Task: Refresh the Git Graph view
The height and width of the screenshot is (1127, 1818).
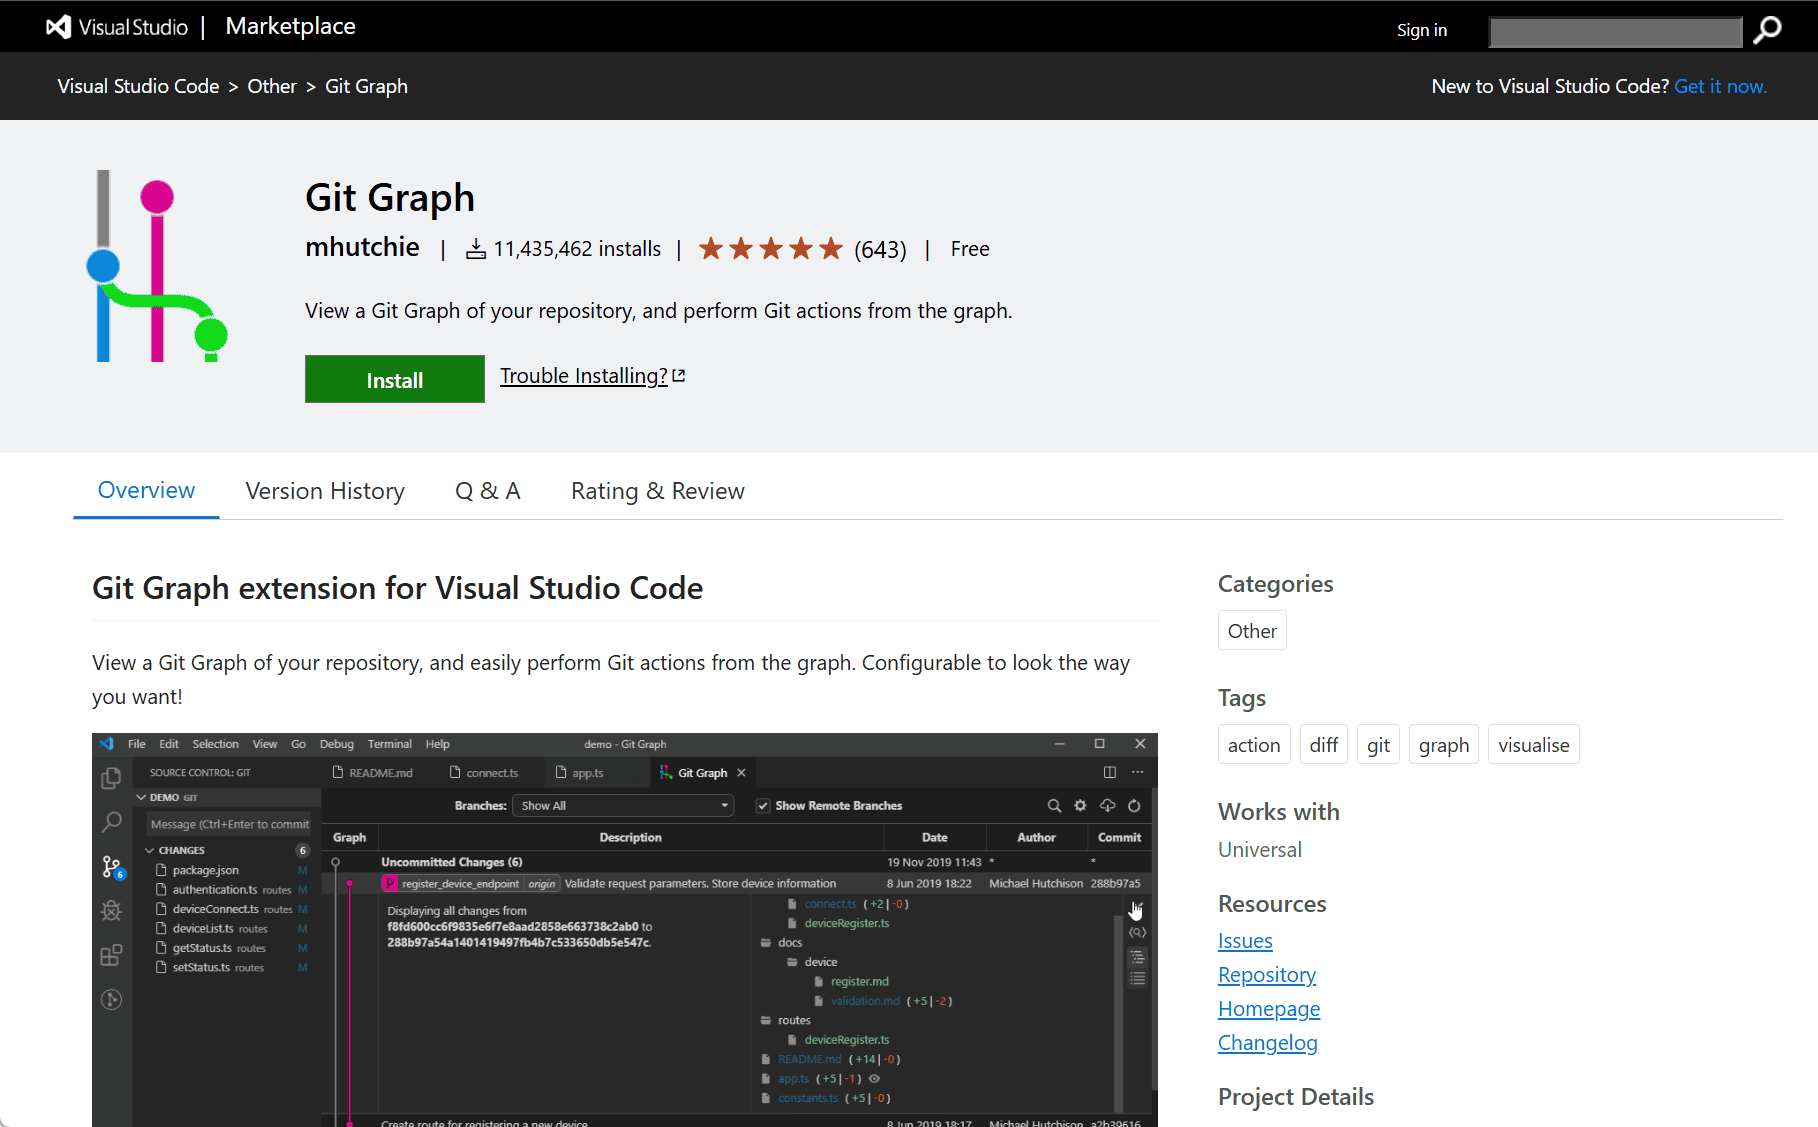Action: pyautogui.click(x=1134, y=805)
